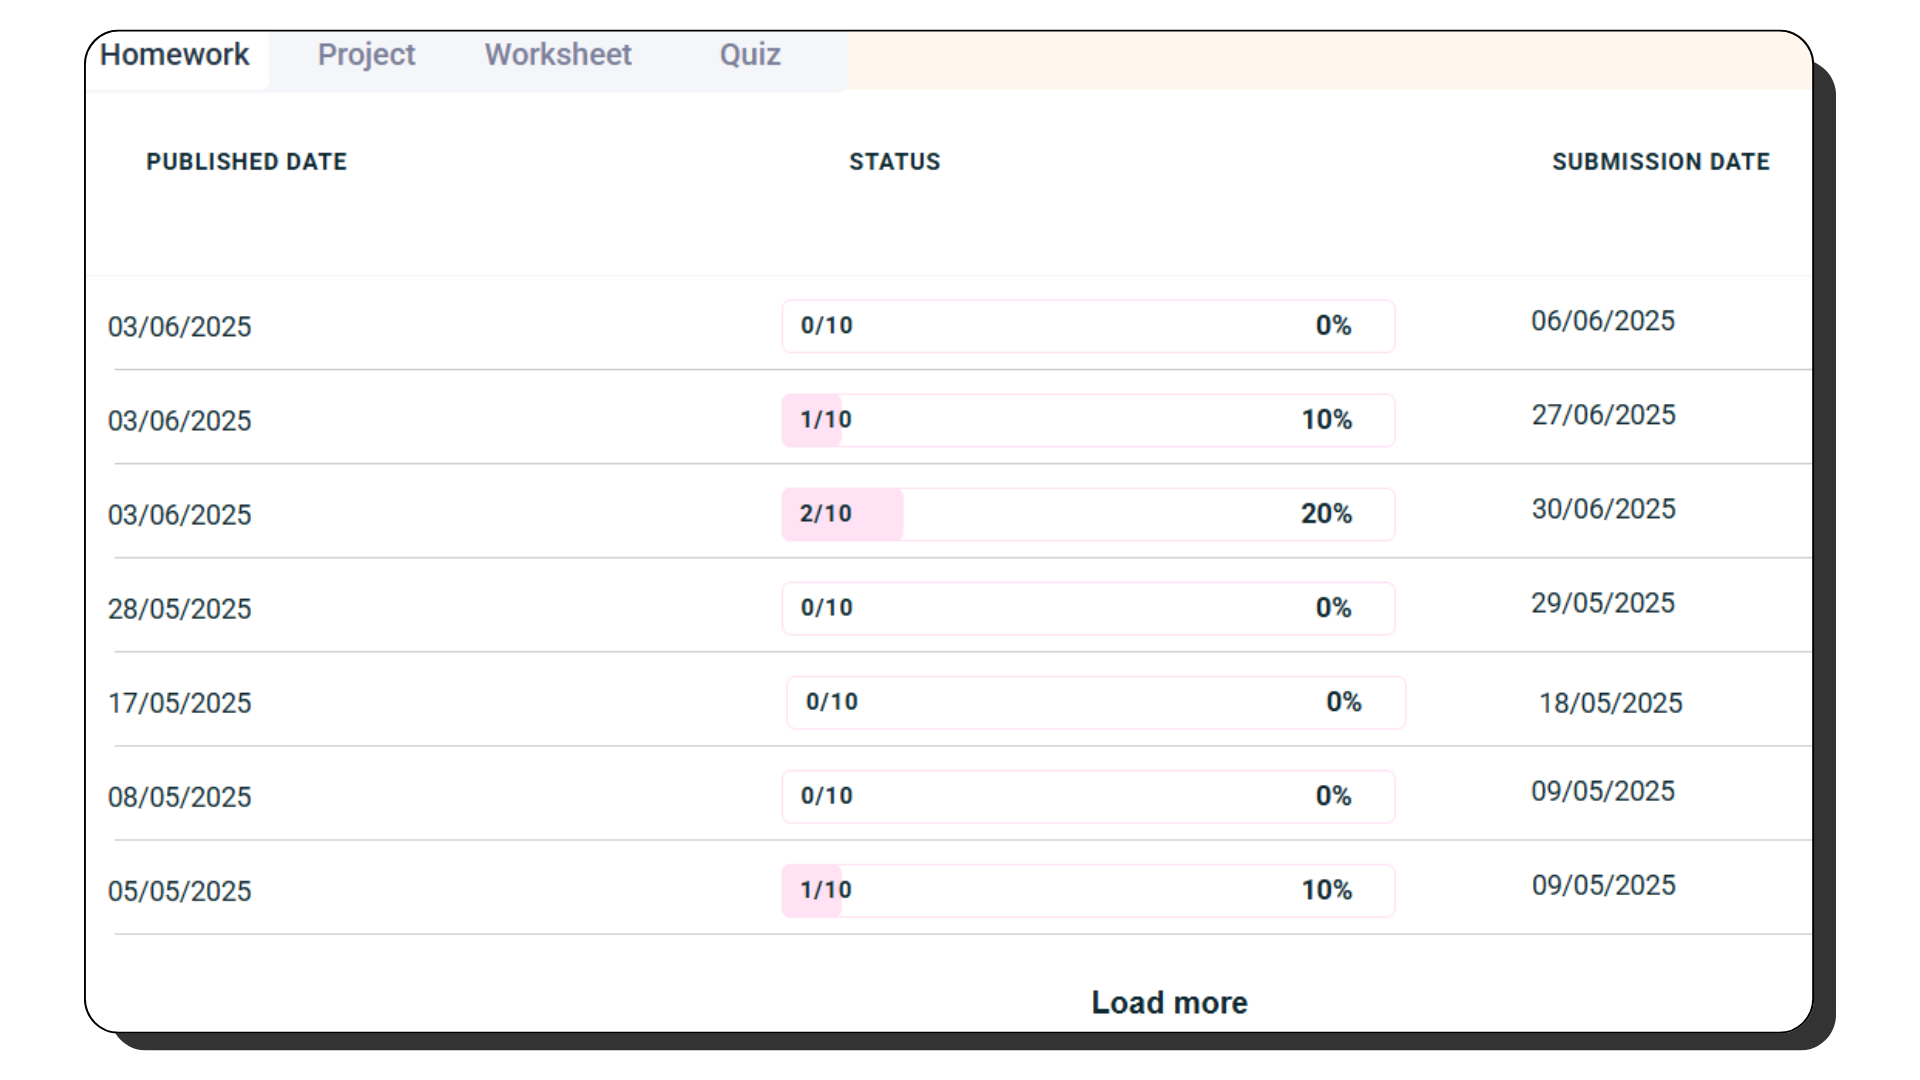1920x1080 pixels.
Task: Select progress bar of homework published 05/05/2025
Action: pos(1088,890)
